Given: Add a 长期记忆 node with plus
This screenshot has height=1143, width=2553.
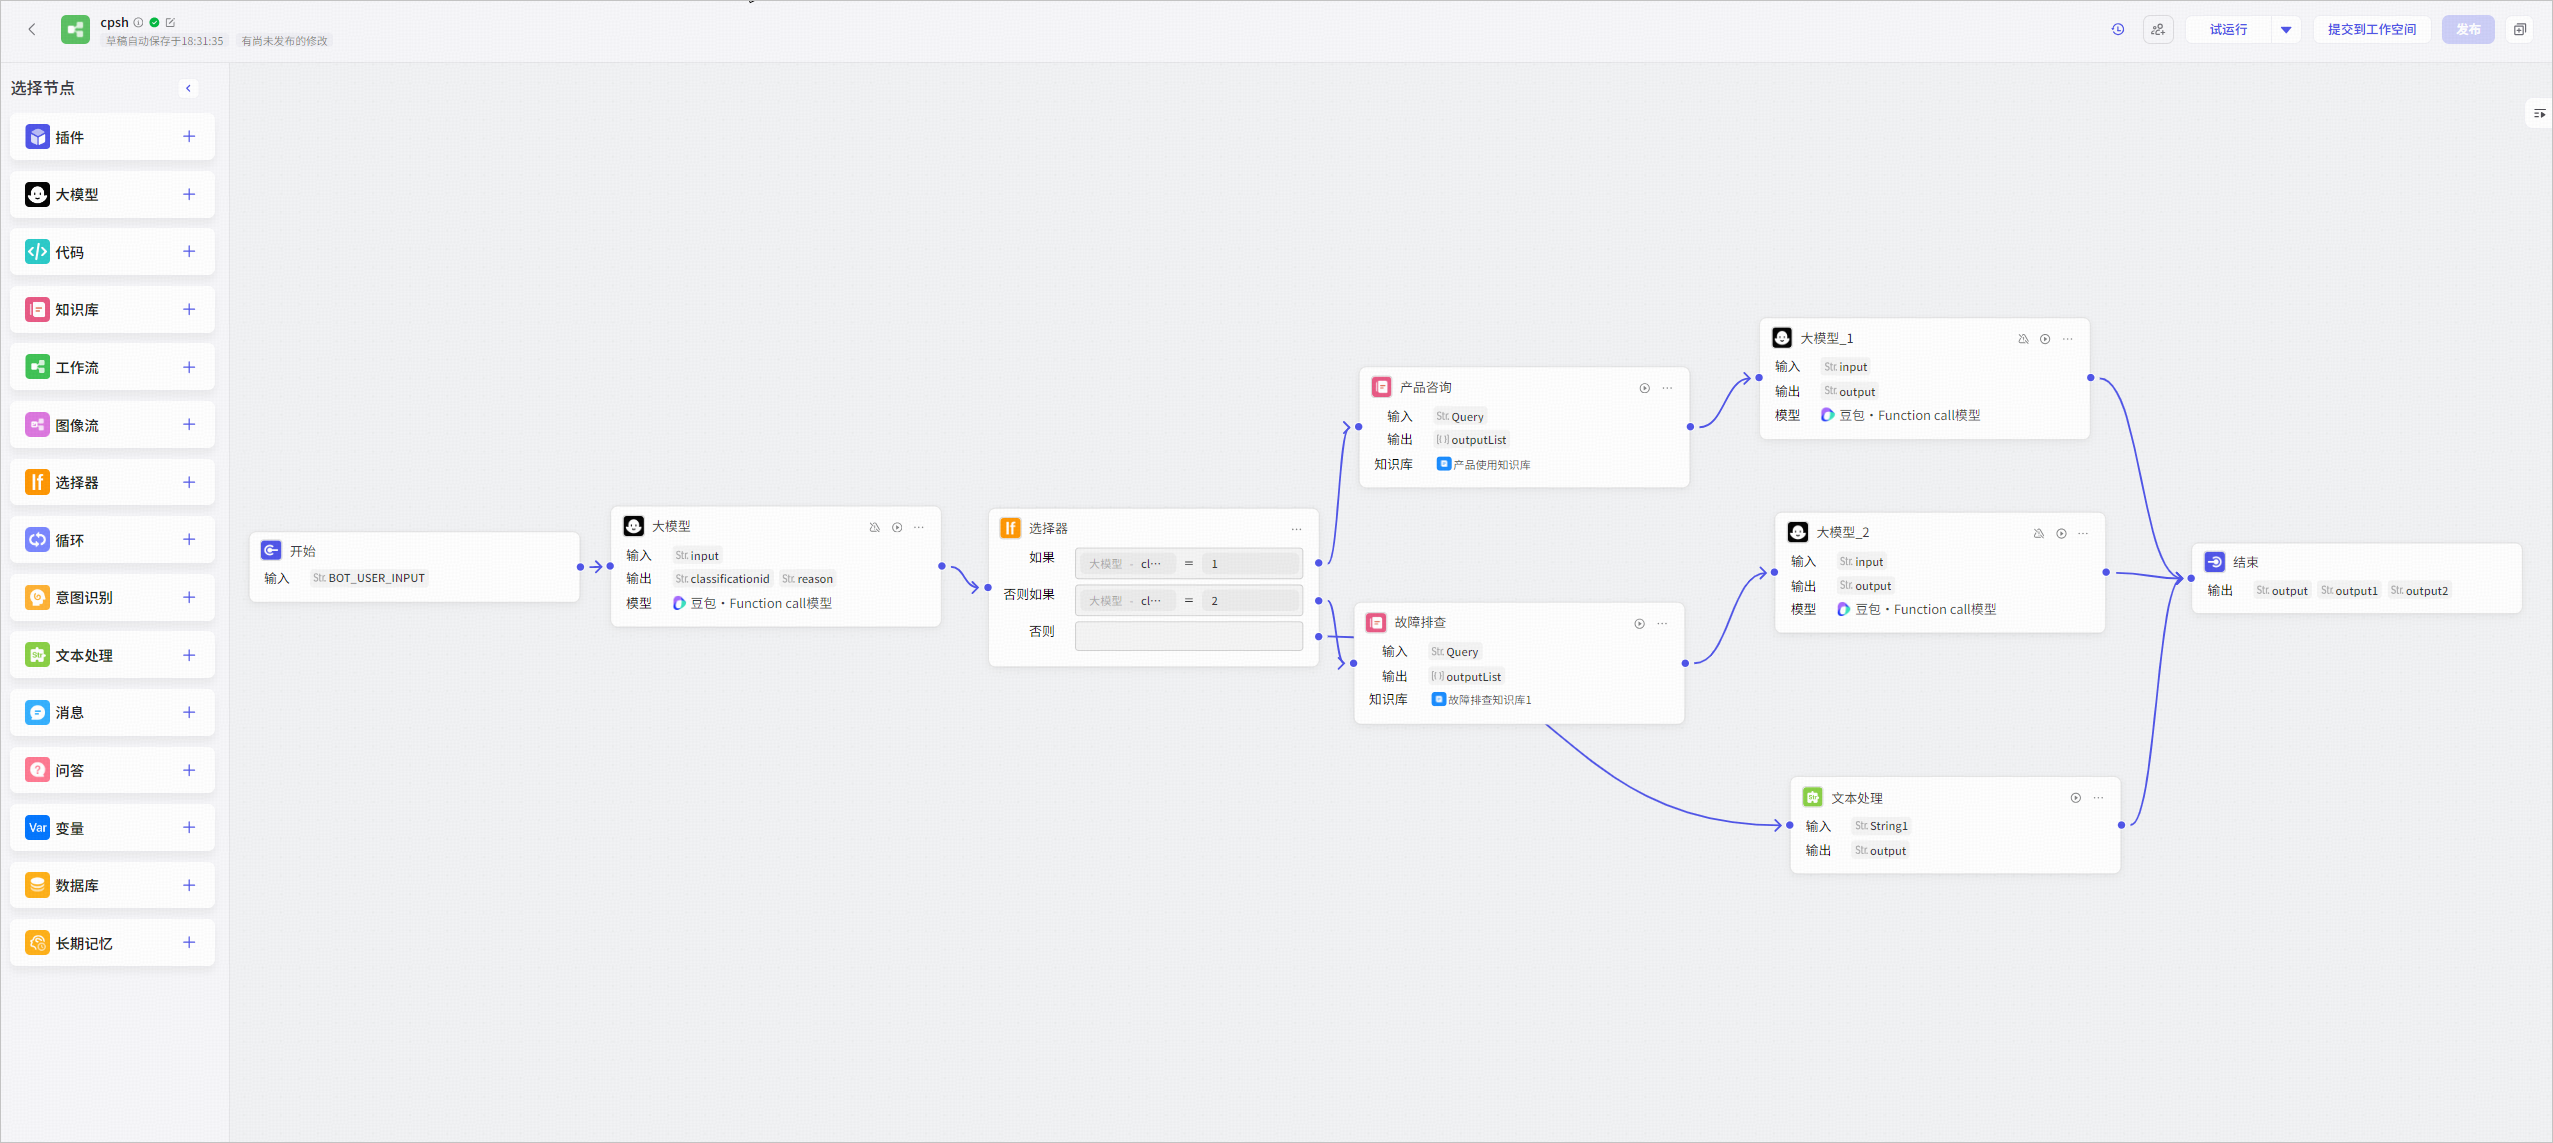Looking at the screenshot, I should click(189, 942).
